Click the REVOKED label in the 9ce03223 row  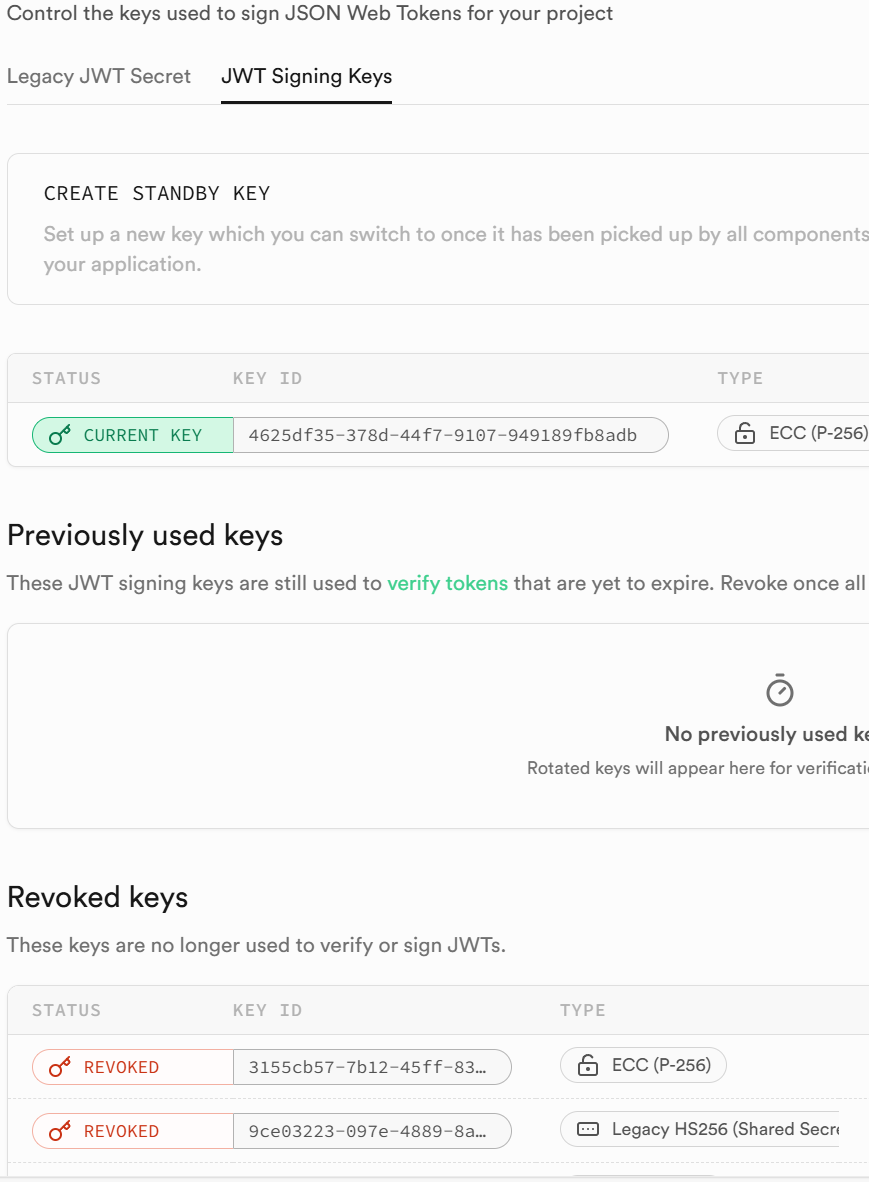(x=121, y=1131)
